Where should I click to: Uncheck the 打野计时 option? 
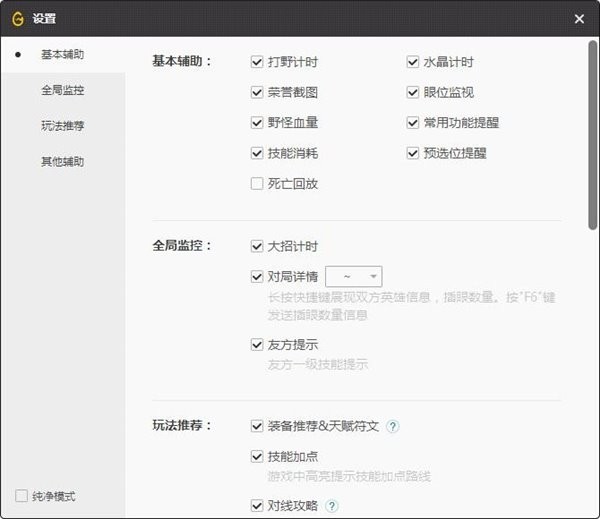click(x=258, y=62)
